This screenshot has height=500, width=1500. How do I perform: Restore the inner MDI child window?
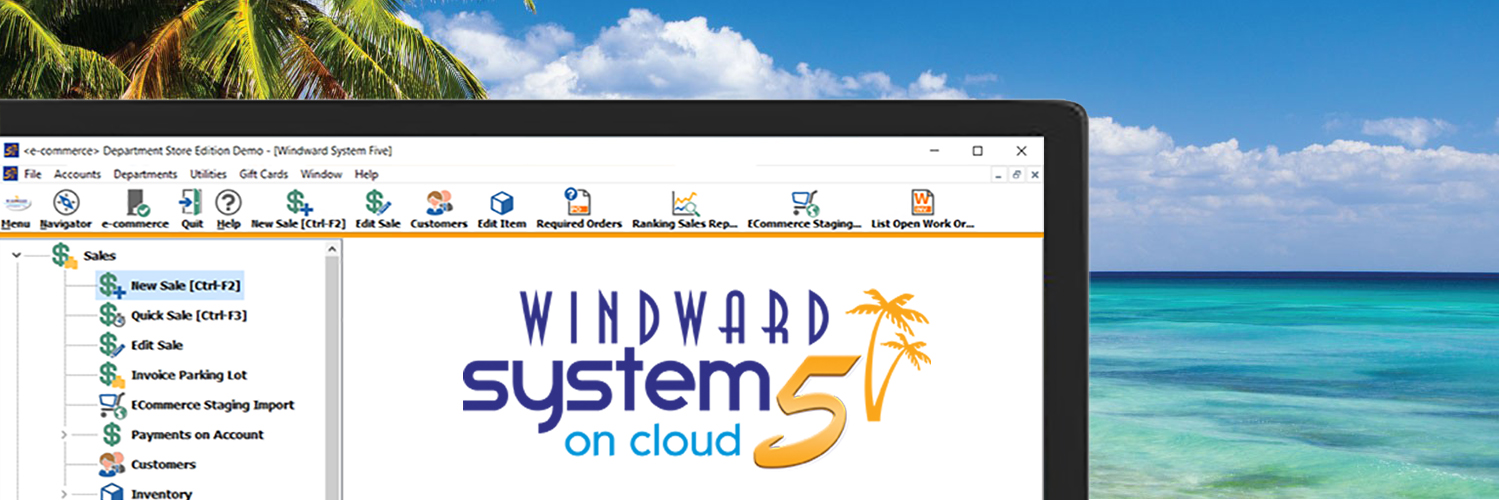pos(1016,174)
